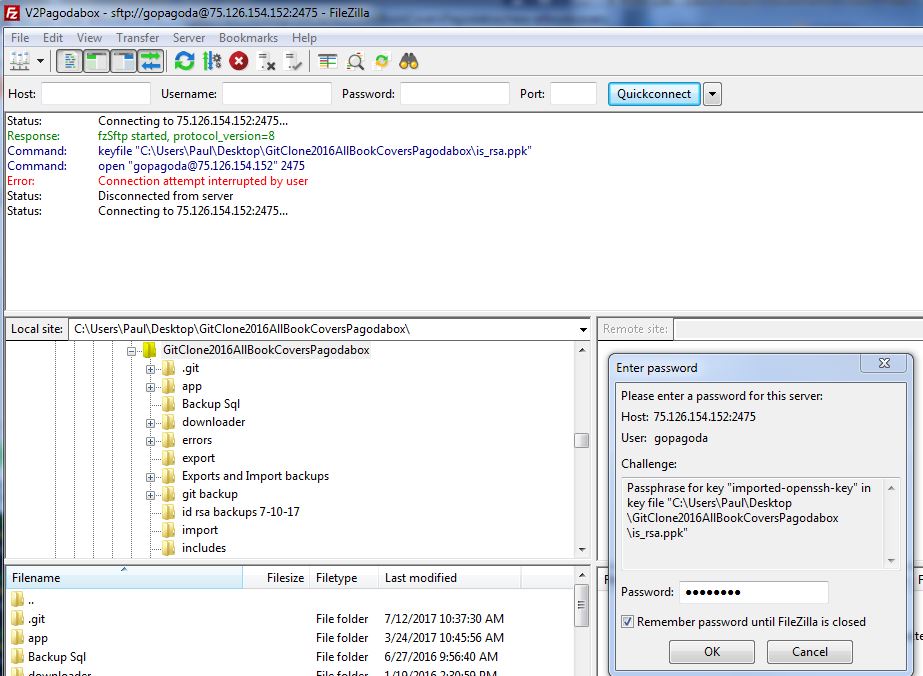This screenshot has width=923, height=676.
Task: Expand the .git folder node
Action: (x=150, y=369)
